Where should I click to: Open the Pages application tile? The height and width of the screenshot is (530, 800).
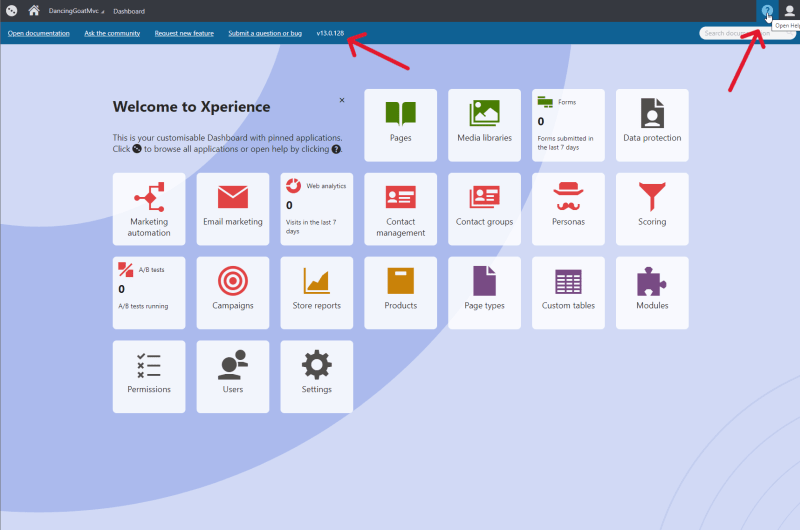point(401,125)
